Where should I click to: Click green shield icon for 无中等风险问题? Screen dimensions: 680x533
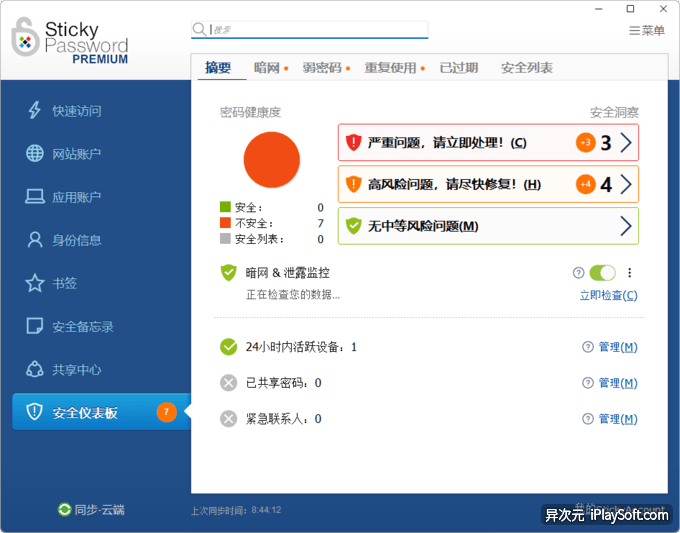353,226
